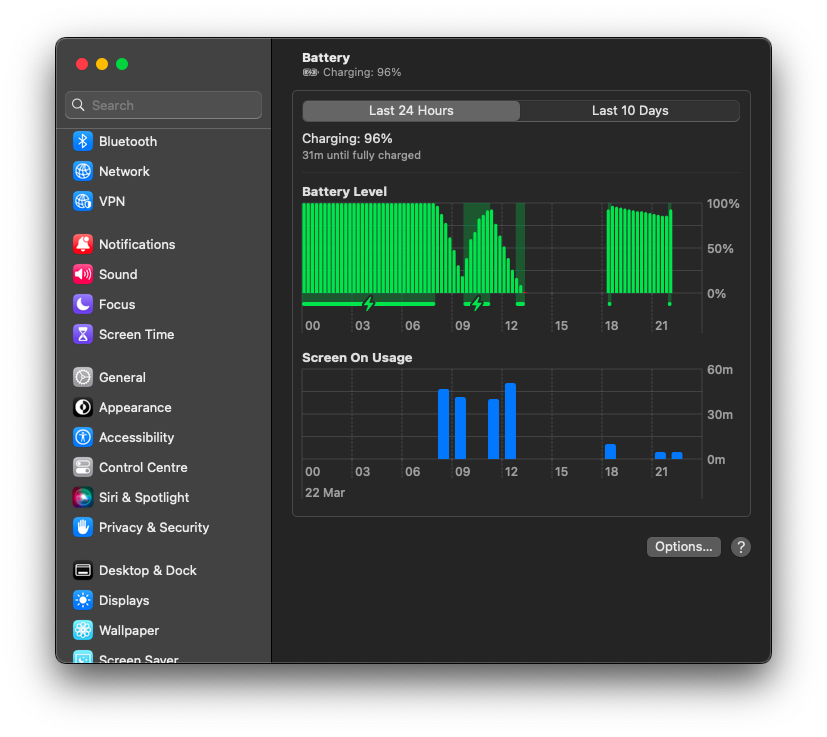Image resolution: width=827 pixels, height=737 pixels.
Task: Open Privacy & Security hand icon
Action: pyautogui.click(x=83, y=528)
